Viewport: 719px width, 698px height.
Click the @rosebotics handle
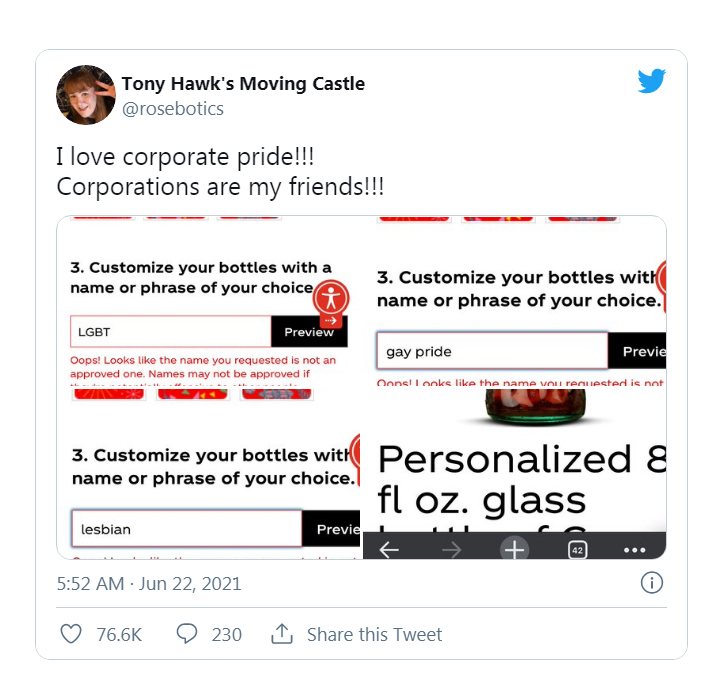(172, 108)
